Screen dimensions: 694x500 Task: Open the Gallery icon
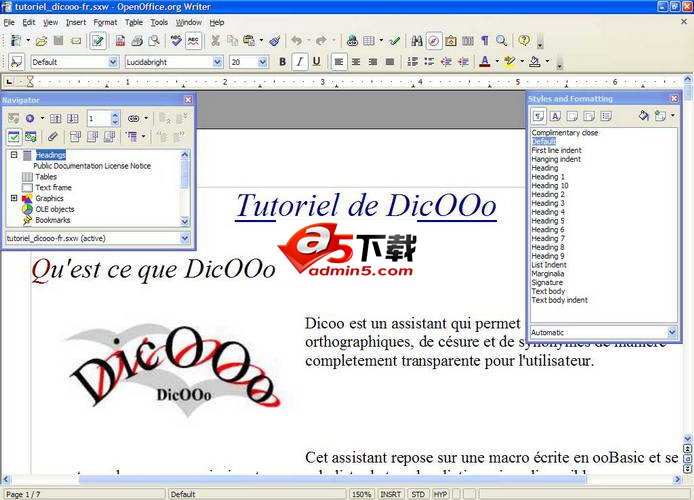451,41
